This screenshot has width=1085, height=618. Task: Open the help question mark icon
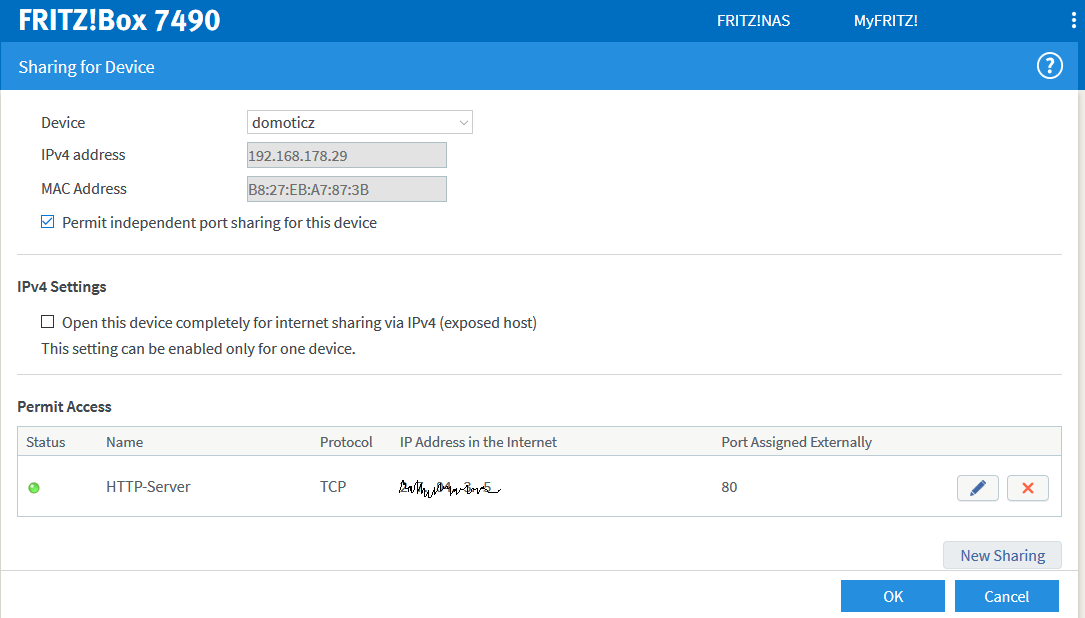(1049, 66)
